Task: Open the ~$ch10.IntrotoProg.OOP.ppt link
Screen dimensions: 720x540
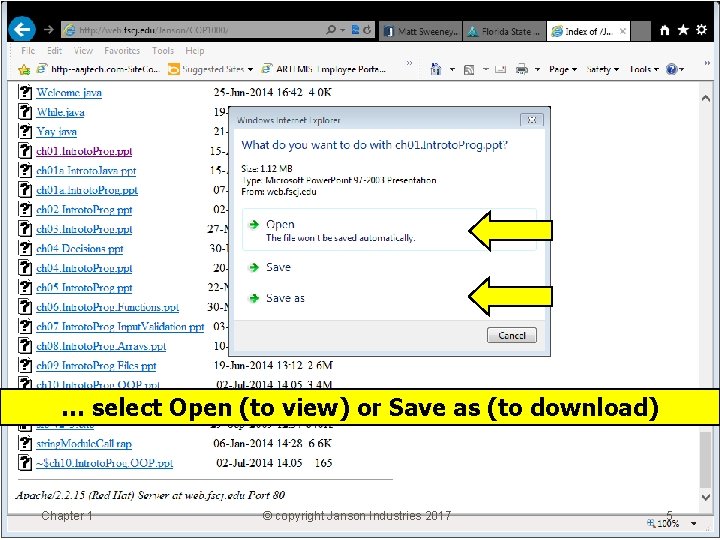Action: coord(105,463)
